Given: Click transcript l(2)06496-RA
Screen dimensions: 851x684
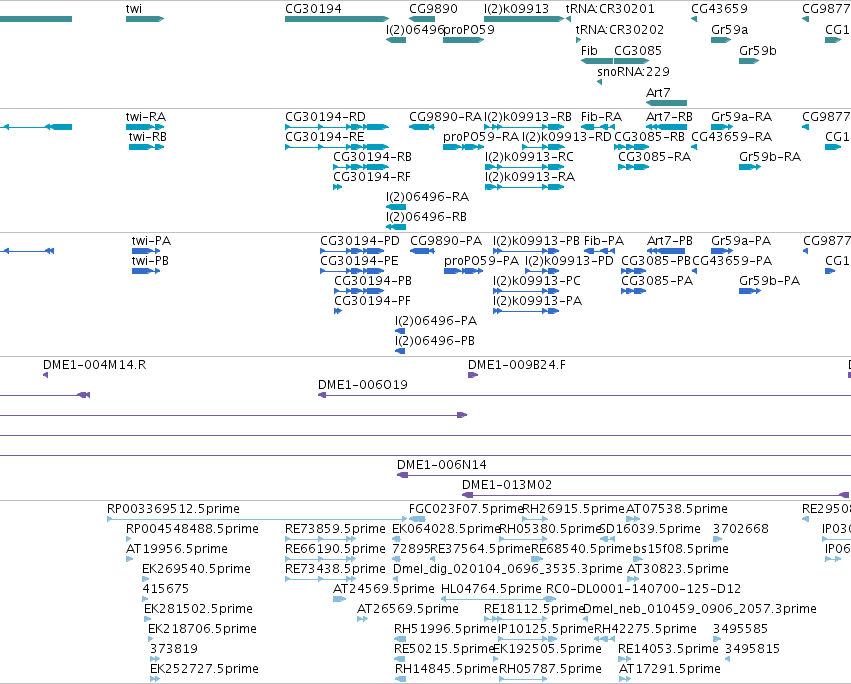Looking at the screenshot, I should point(396,207).
